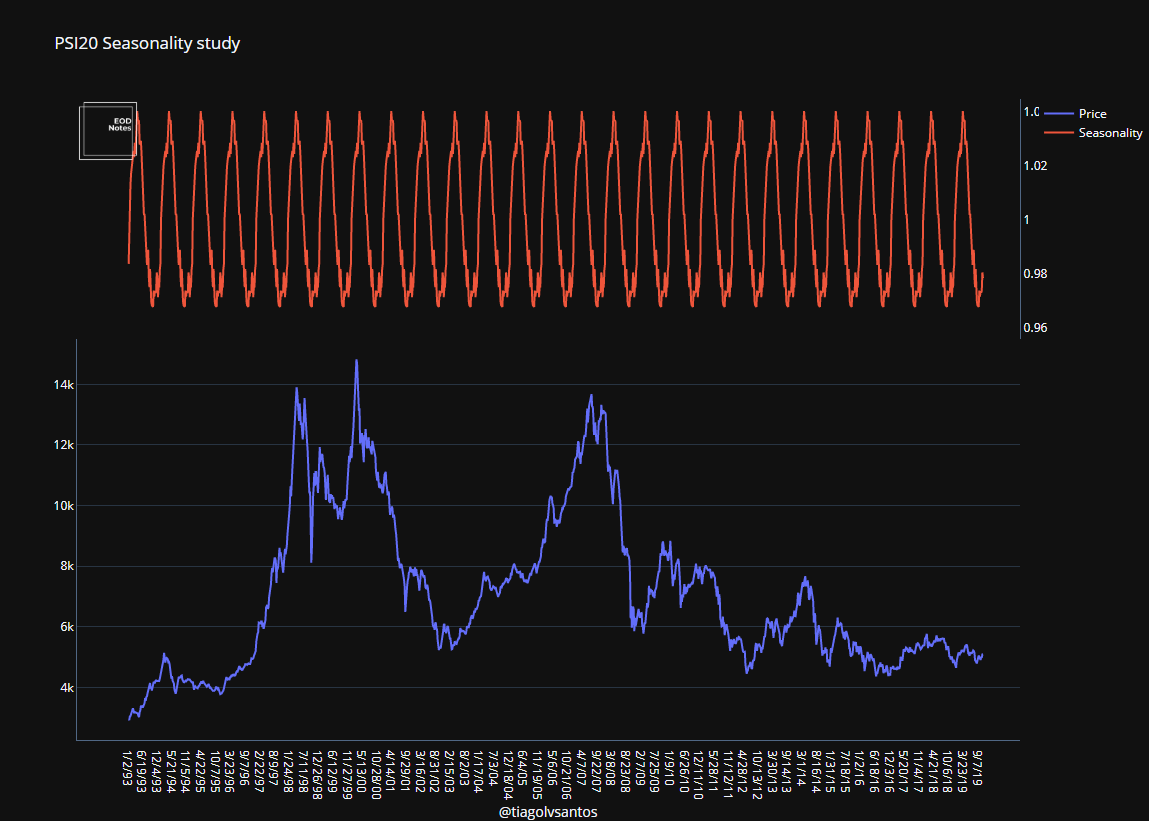Click the 14k price axis label
This screenshot has height=821, width=1149.
pyautogui.click(x=62, y=385)
